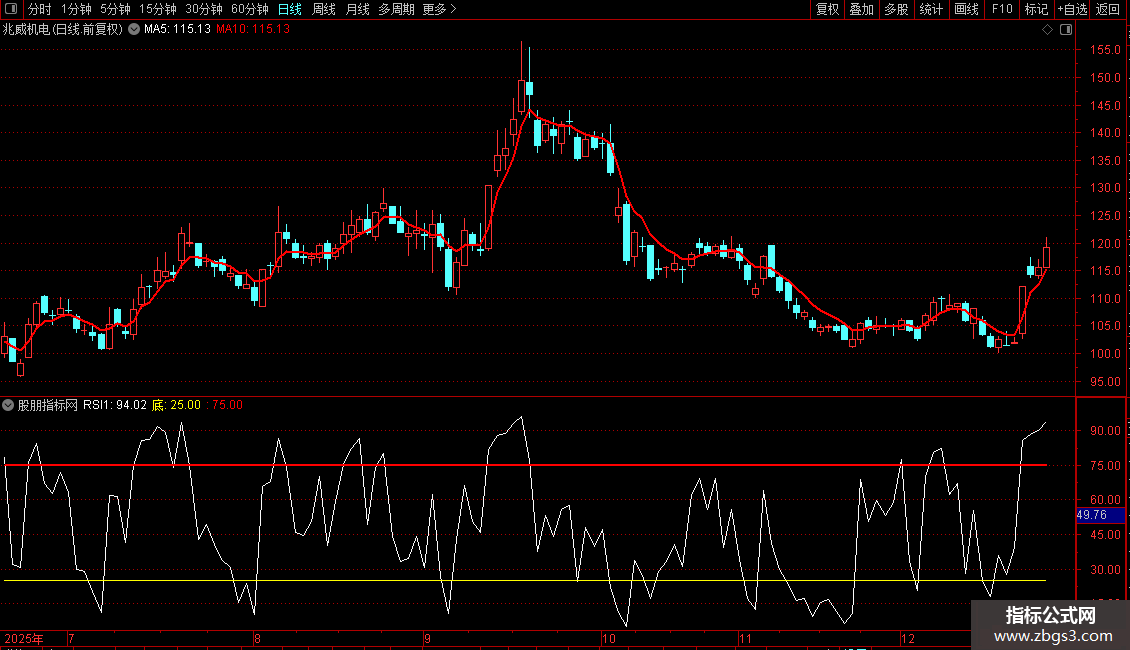Open the 多股 multi-stock view
1130x650 pixels.
point(896,9)
